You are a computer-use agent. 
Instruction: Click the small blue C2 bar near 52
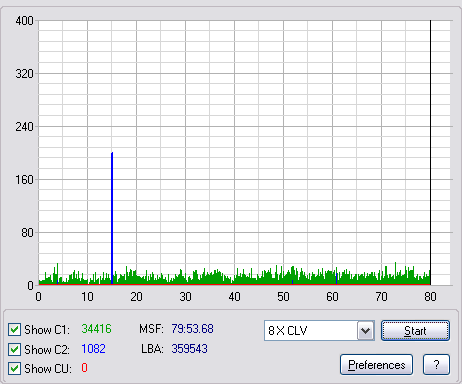point(292,282)
